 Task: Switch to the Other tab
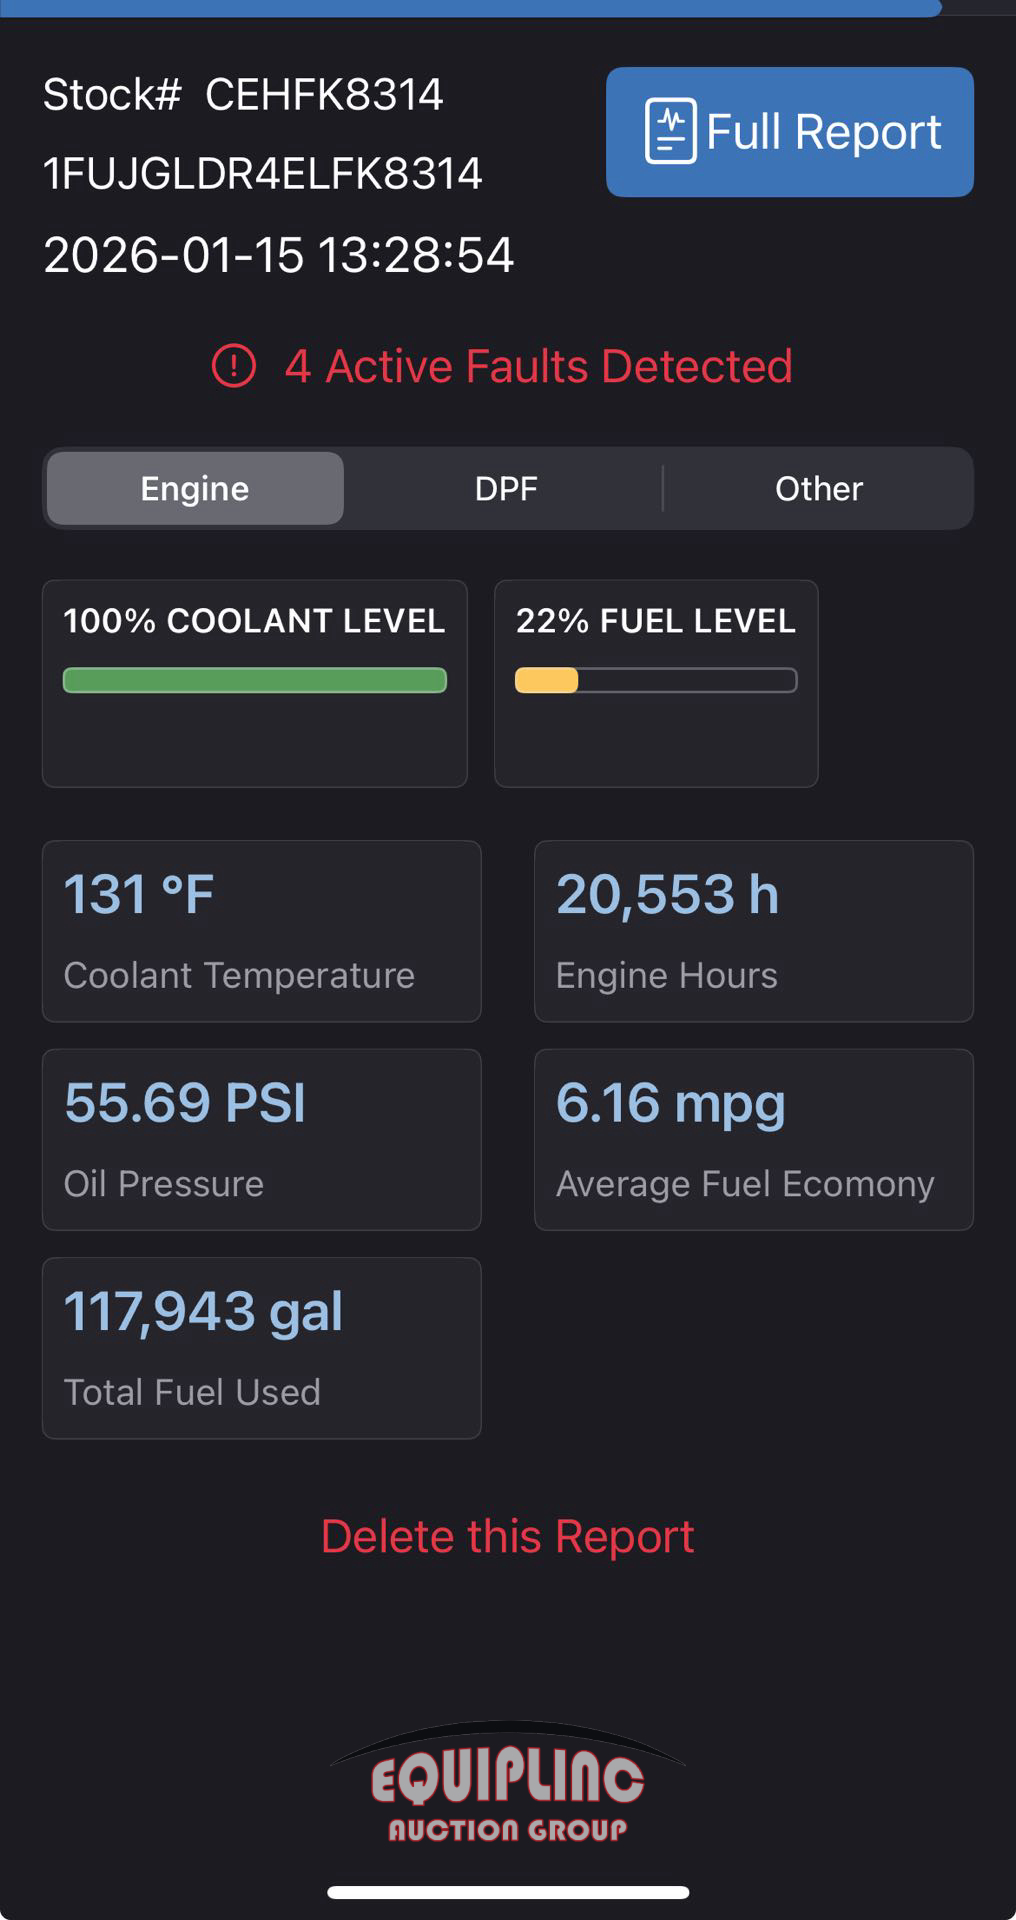pos(818,489)
